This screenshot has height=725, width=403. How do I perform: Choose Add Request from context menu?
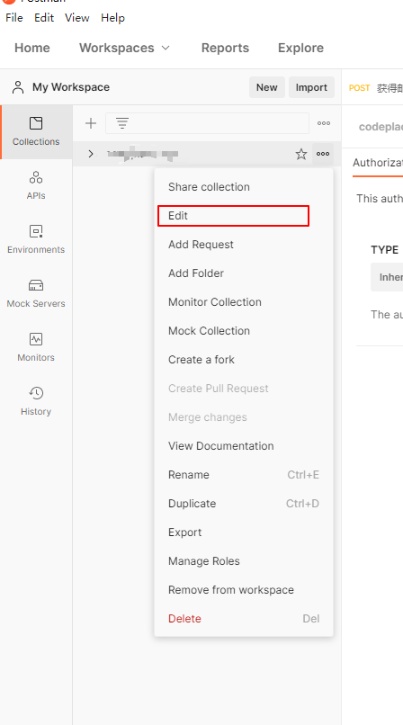point(244,245)
